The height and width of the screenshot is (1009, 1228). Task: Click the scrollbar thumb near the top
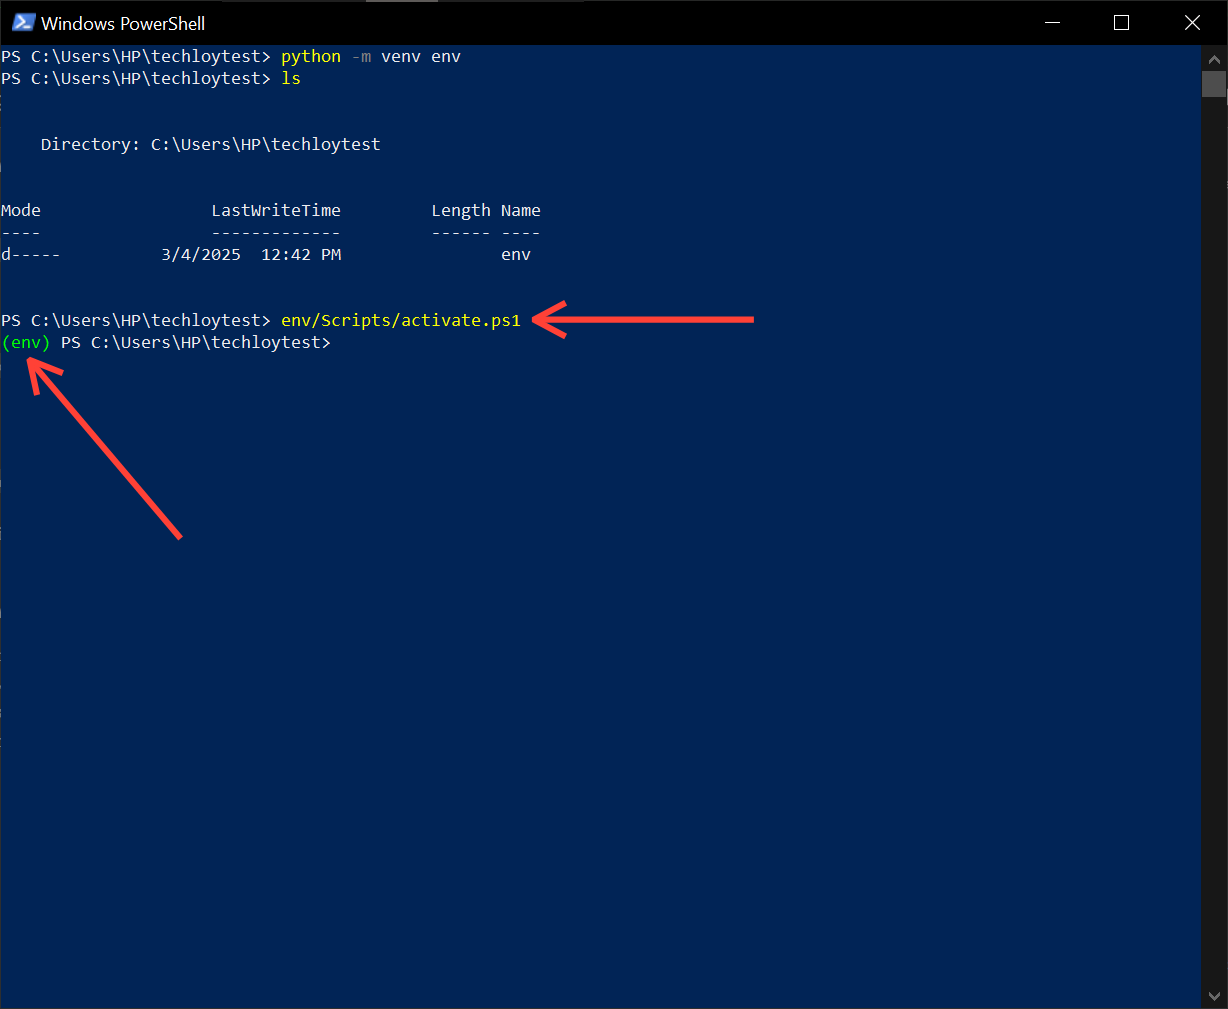(x=1214, y=85)
